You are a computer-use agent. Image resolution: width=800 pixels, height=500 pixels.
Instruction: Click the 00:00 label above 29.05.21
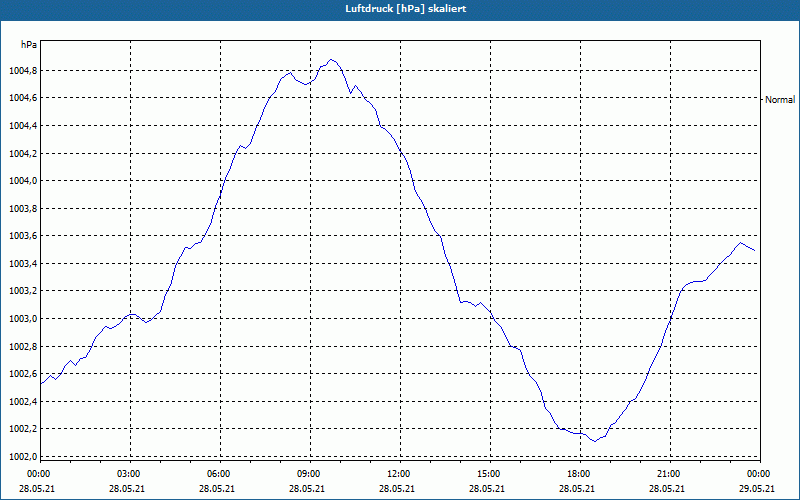pyautogui.click(x=759, y=474)
